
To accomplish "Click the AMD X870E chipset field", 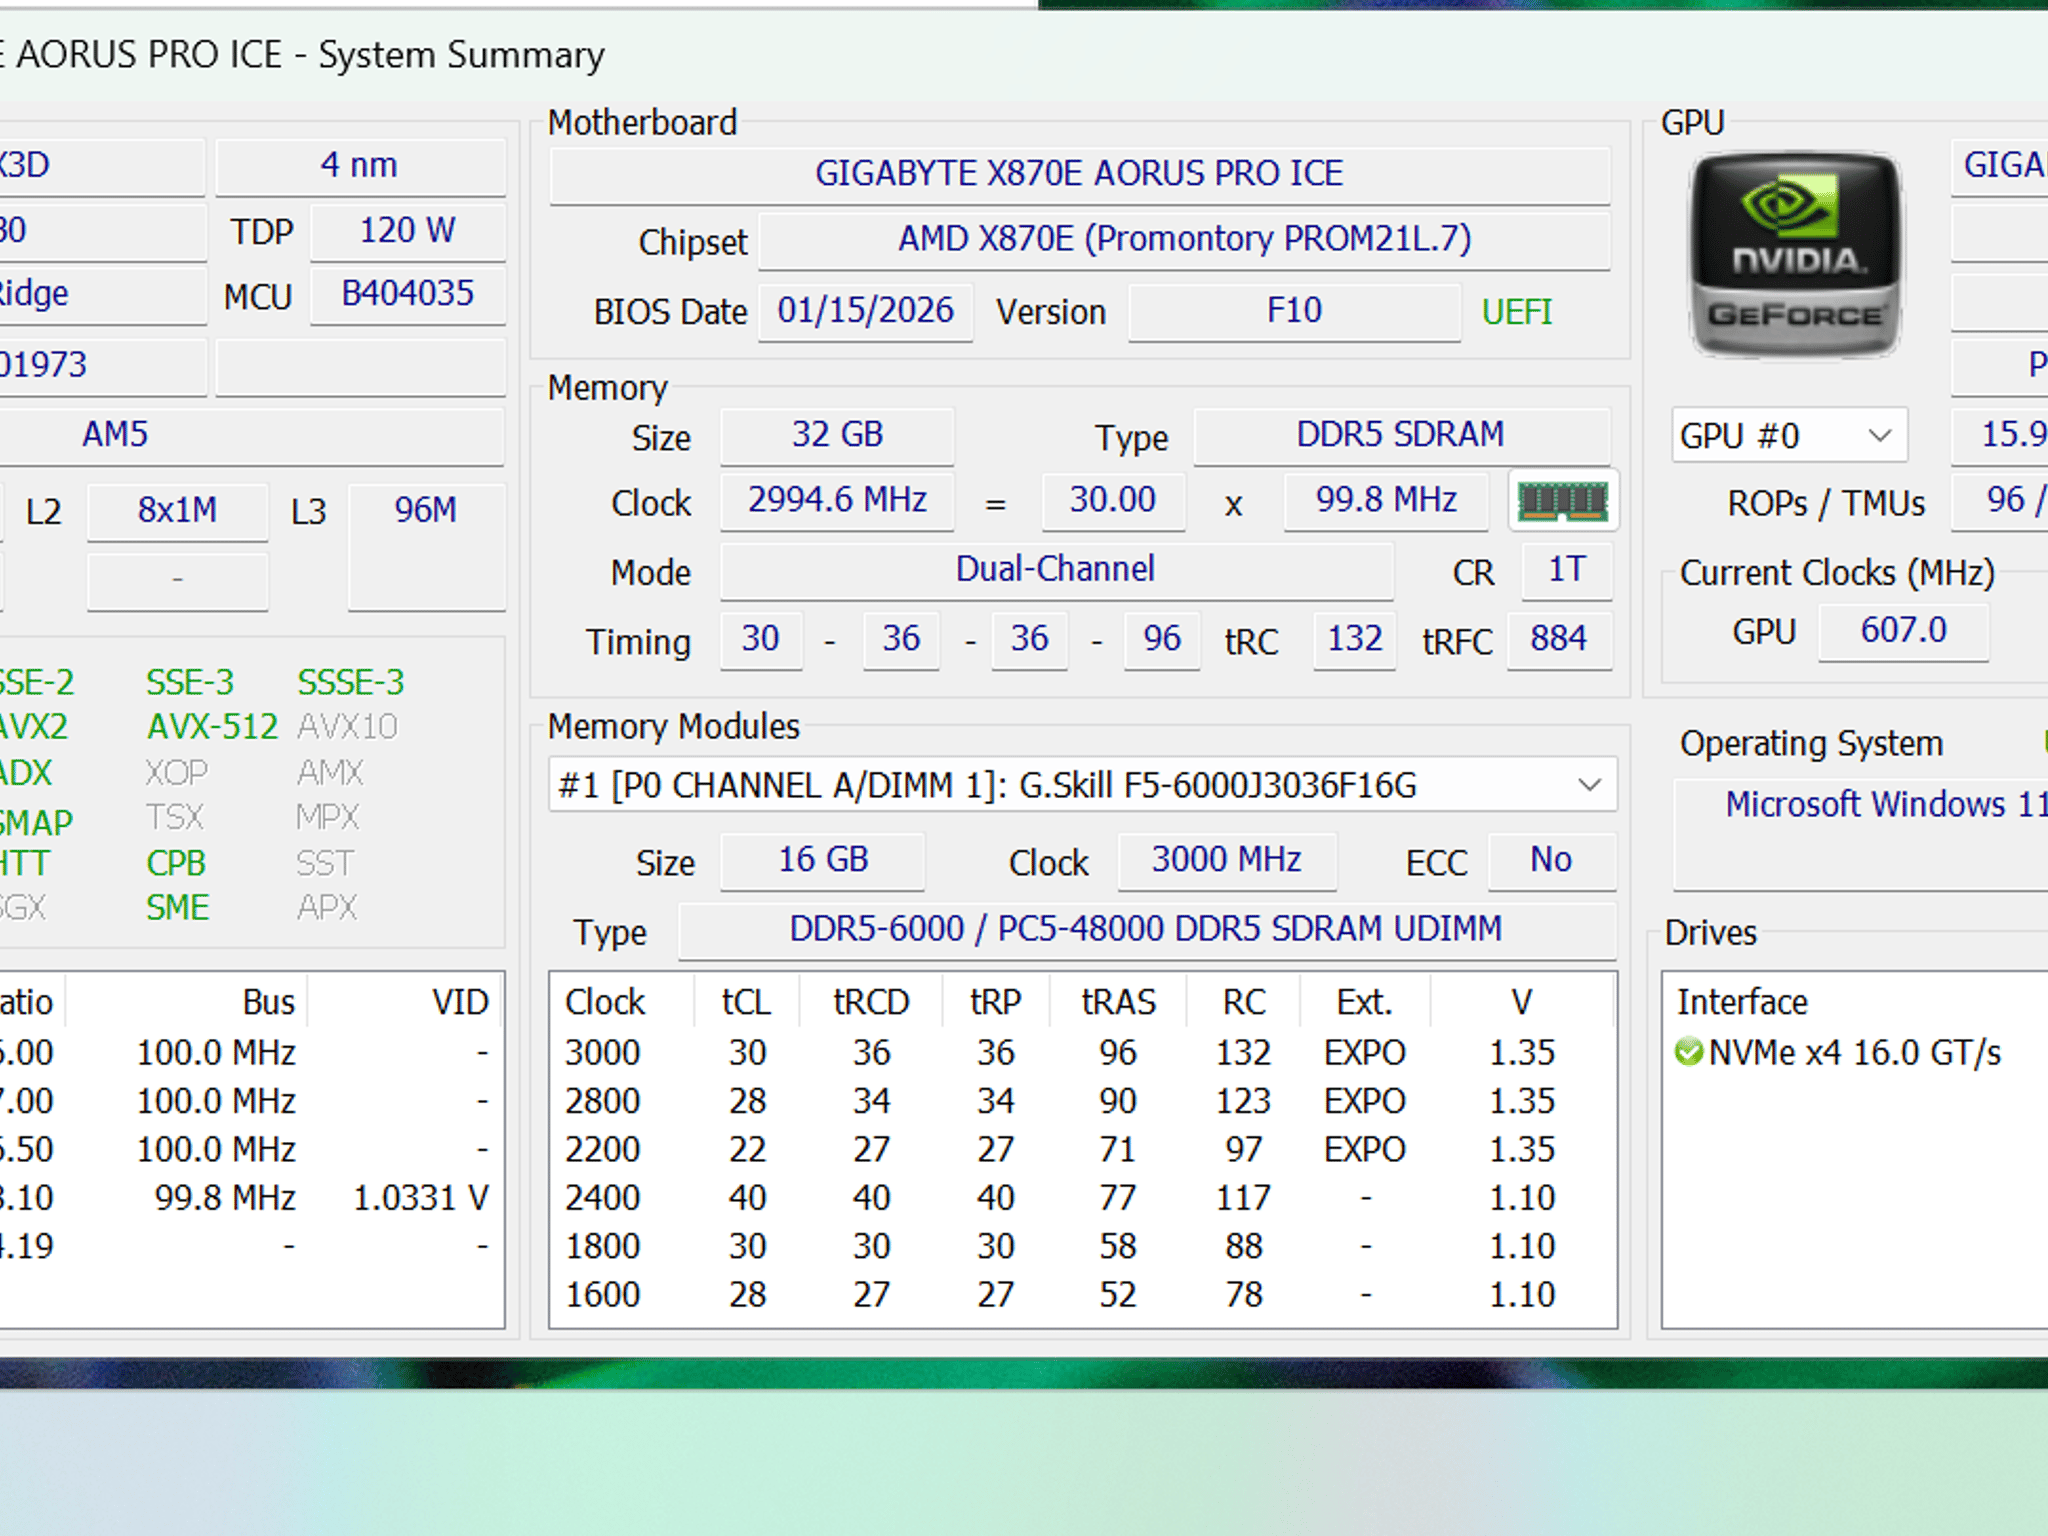I will point(1184,240).
